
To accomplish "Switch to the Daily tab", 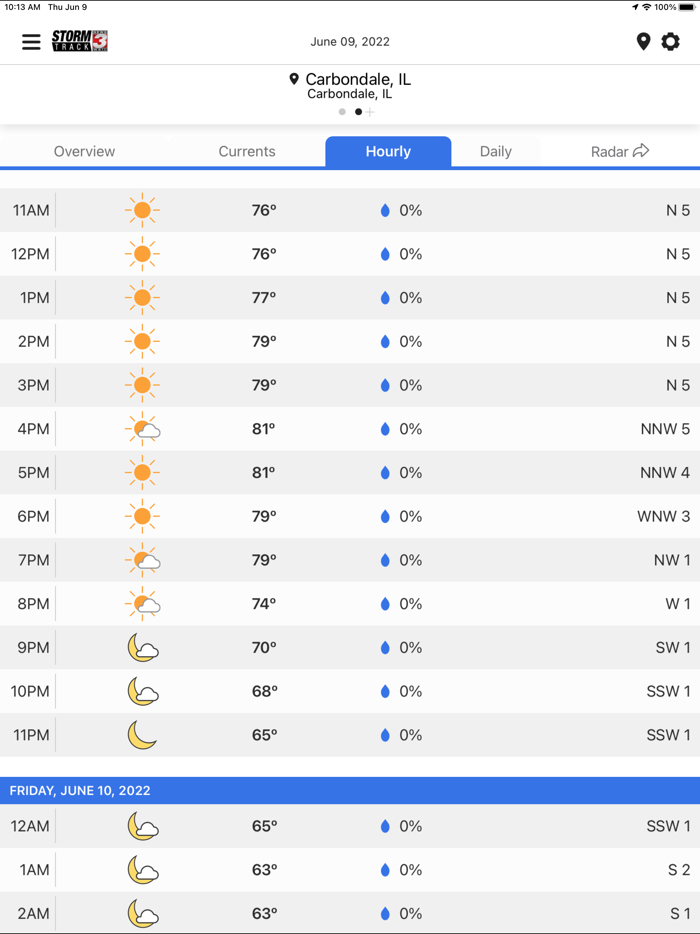I will (x=496, y=151).
